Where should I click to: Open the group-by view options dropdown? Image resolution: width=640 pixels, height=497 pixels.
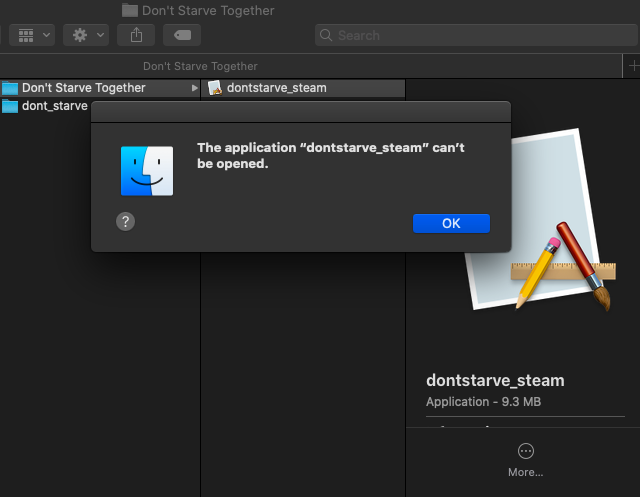pos(32,35)
